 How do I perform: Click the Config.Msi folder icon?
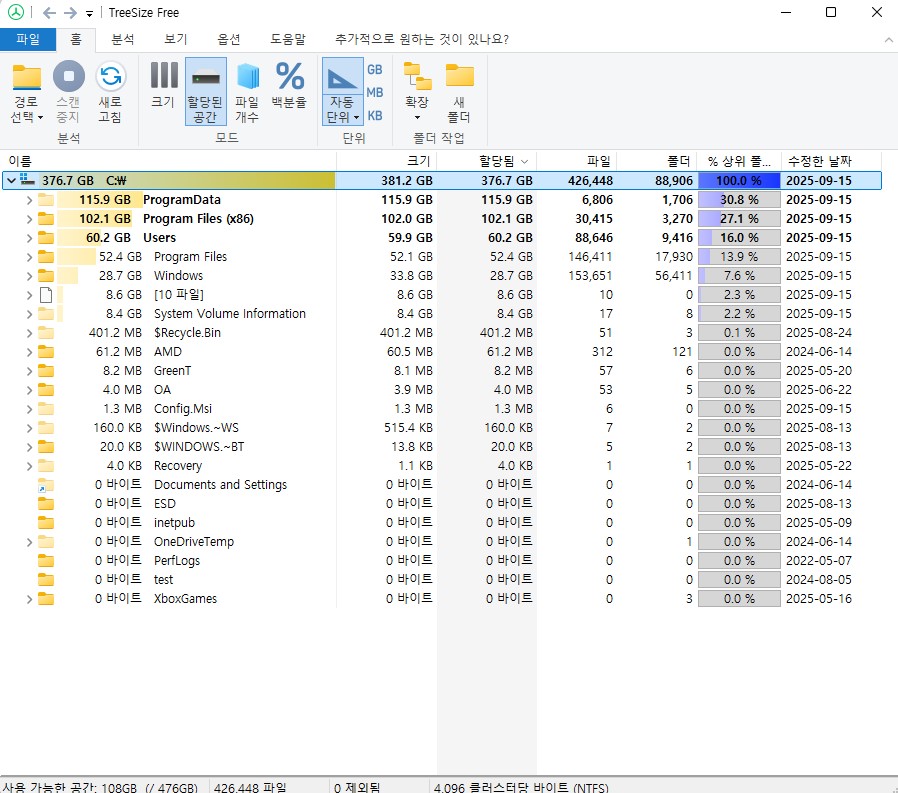[x=46, y=408]
